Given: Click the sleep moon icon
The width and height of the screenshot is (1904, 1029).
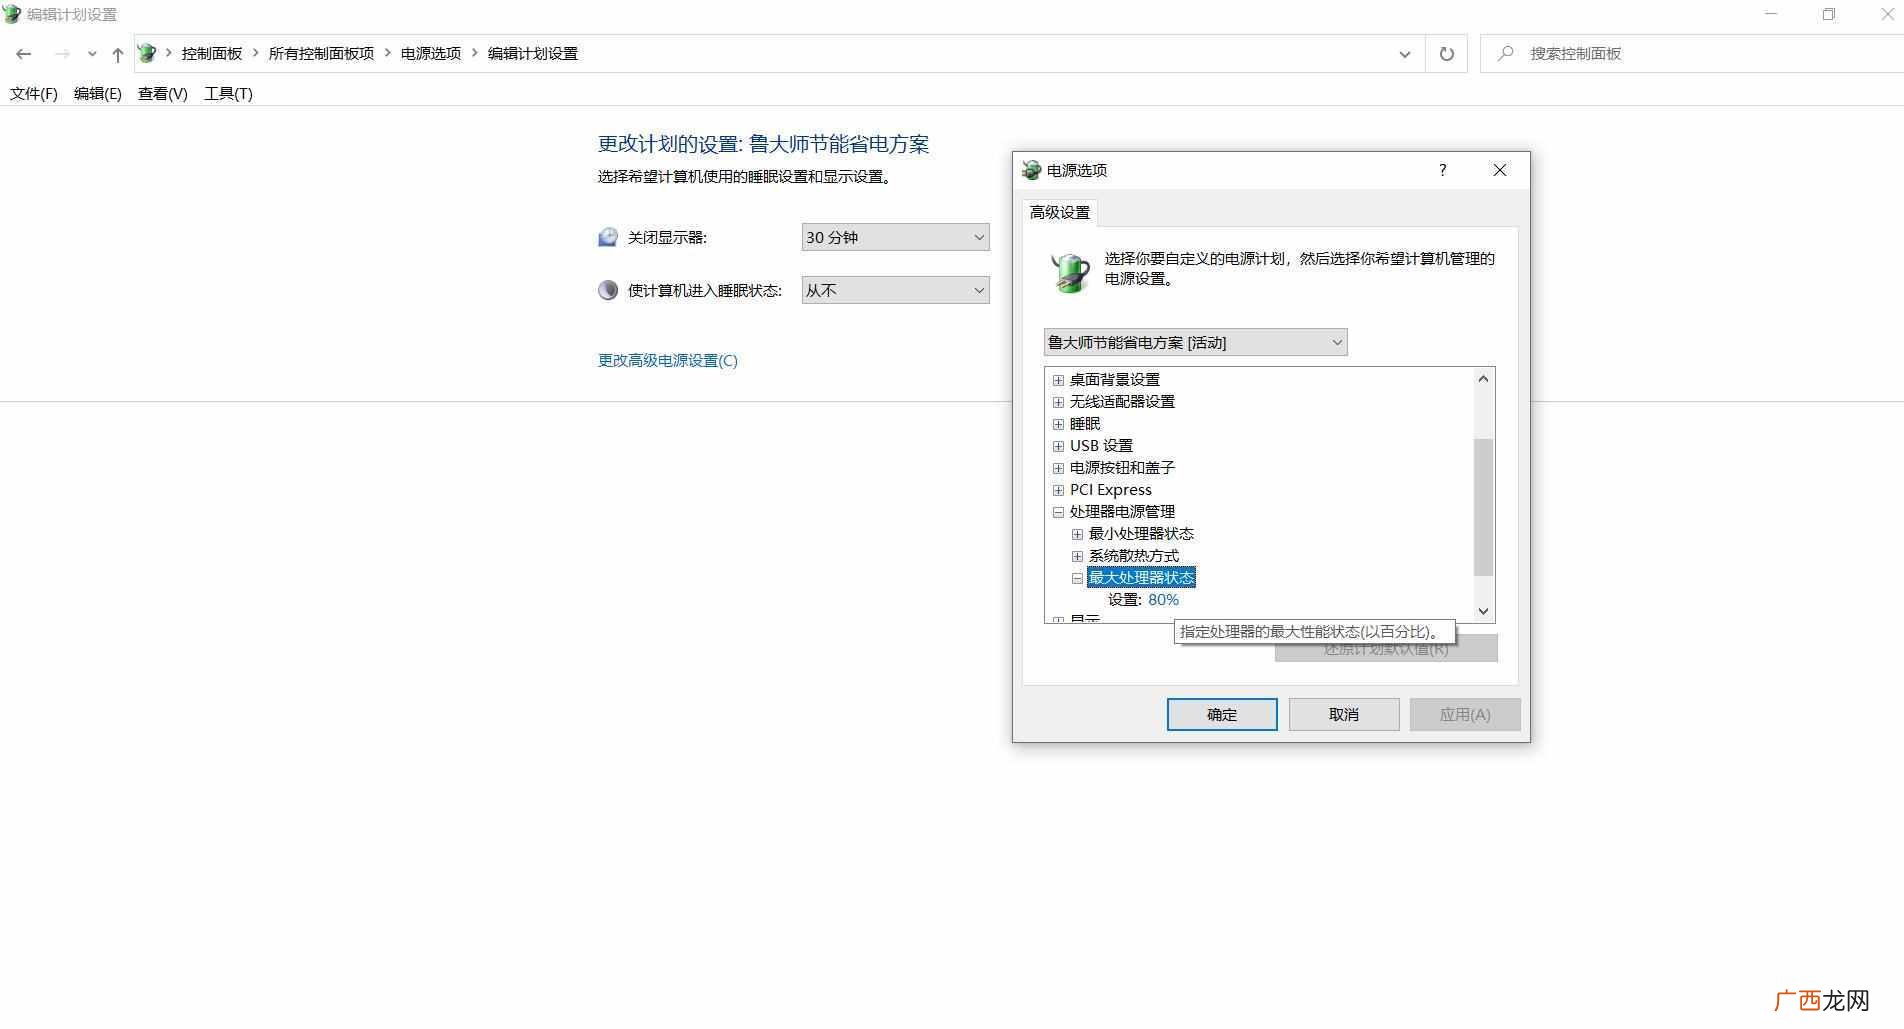Looking at the screenshot, I should [x=608, y=290].
